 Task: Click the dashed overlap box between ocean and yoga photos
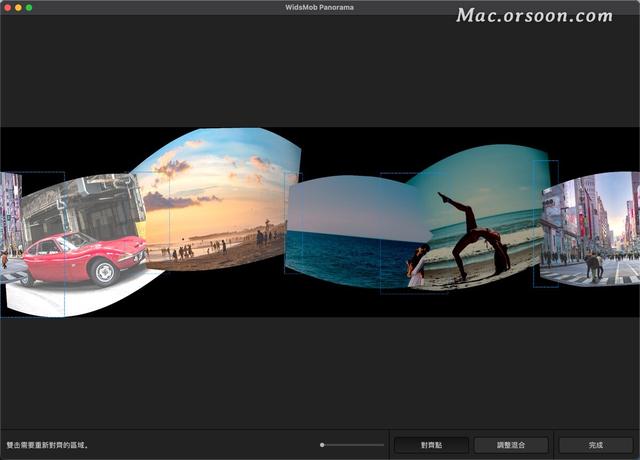(396, 235)
